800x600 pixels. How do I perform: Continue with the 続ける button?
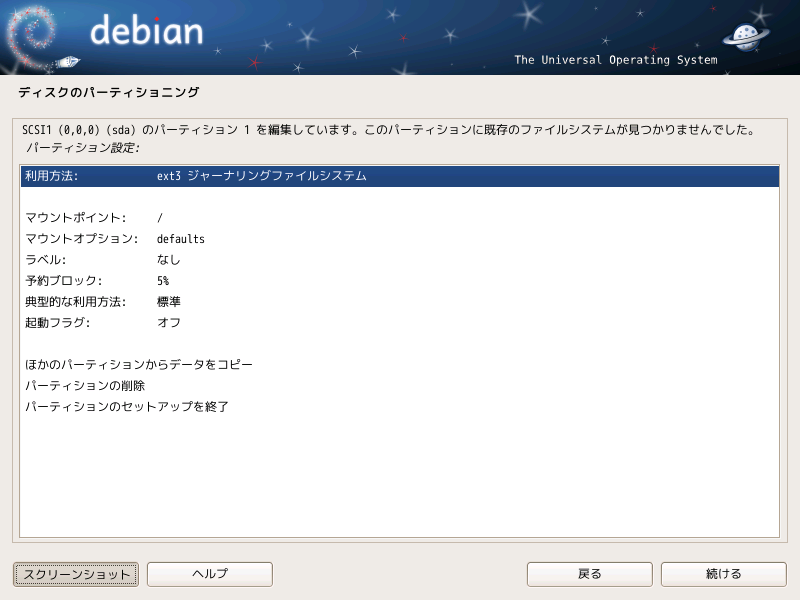723,574
